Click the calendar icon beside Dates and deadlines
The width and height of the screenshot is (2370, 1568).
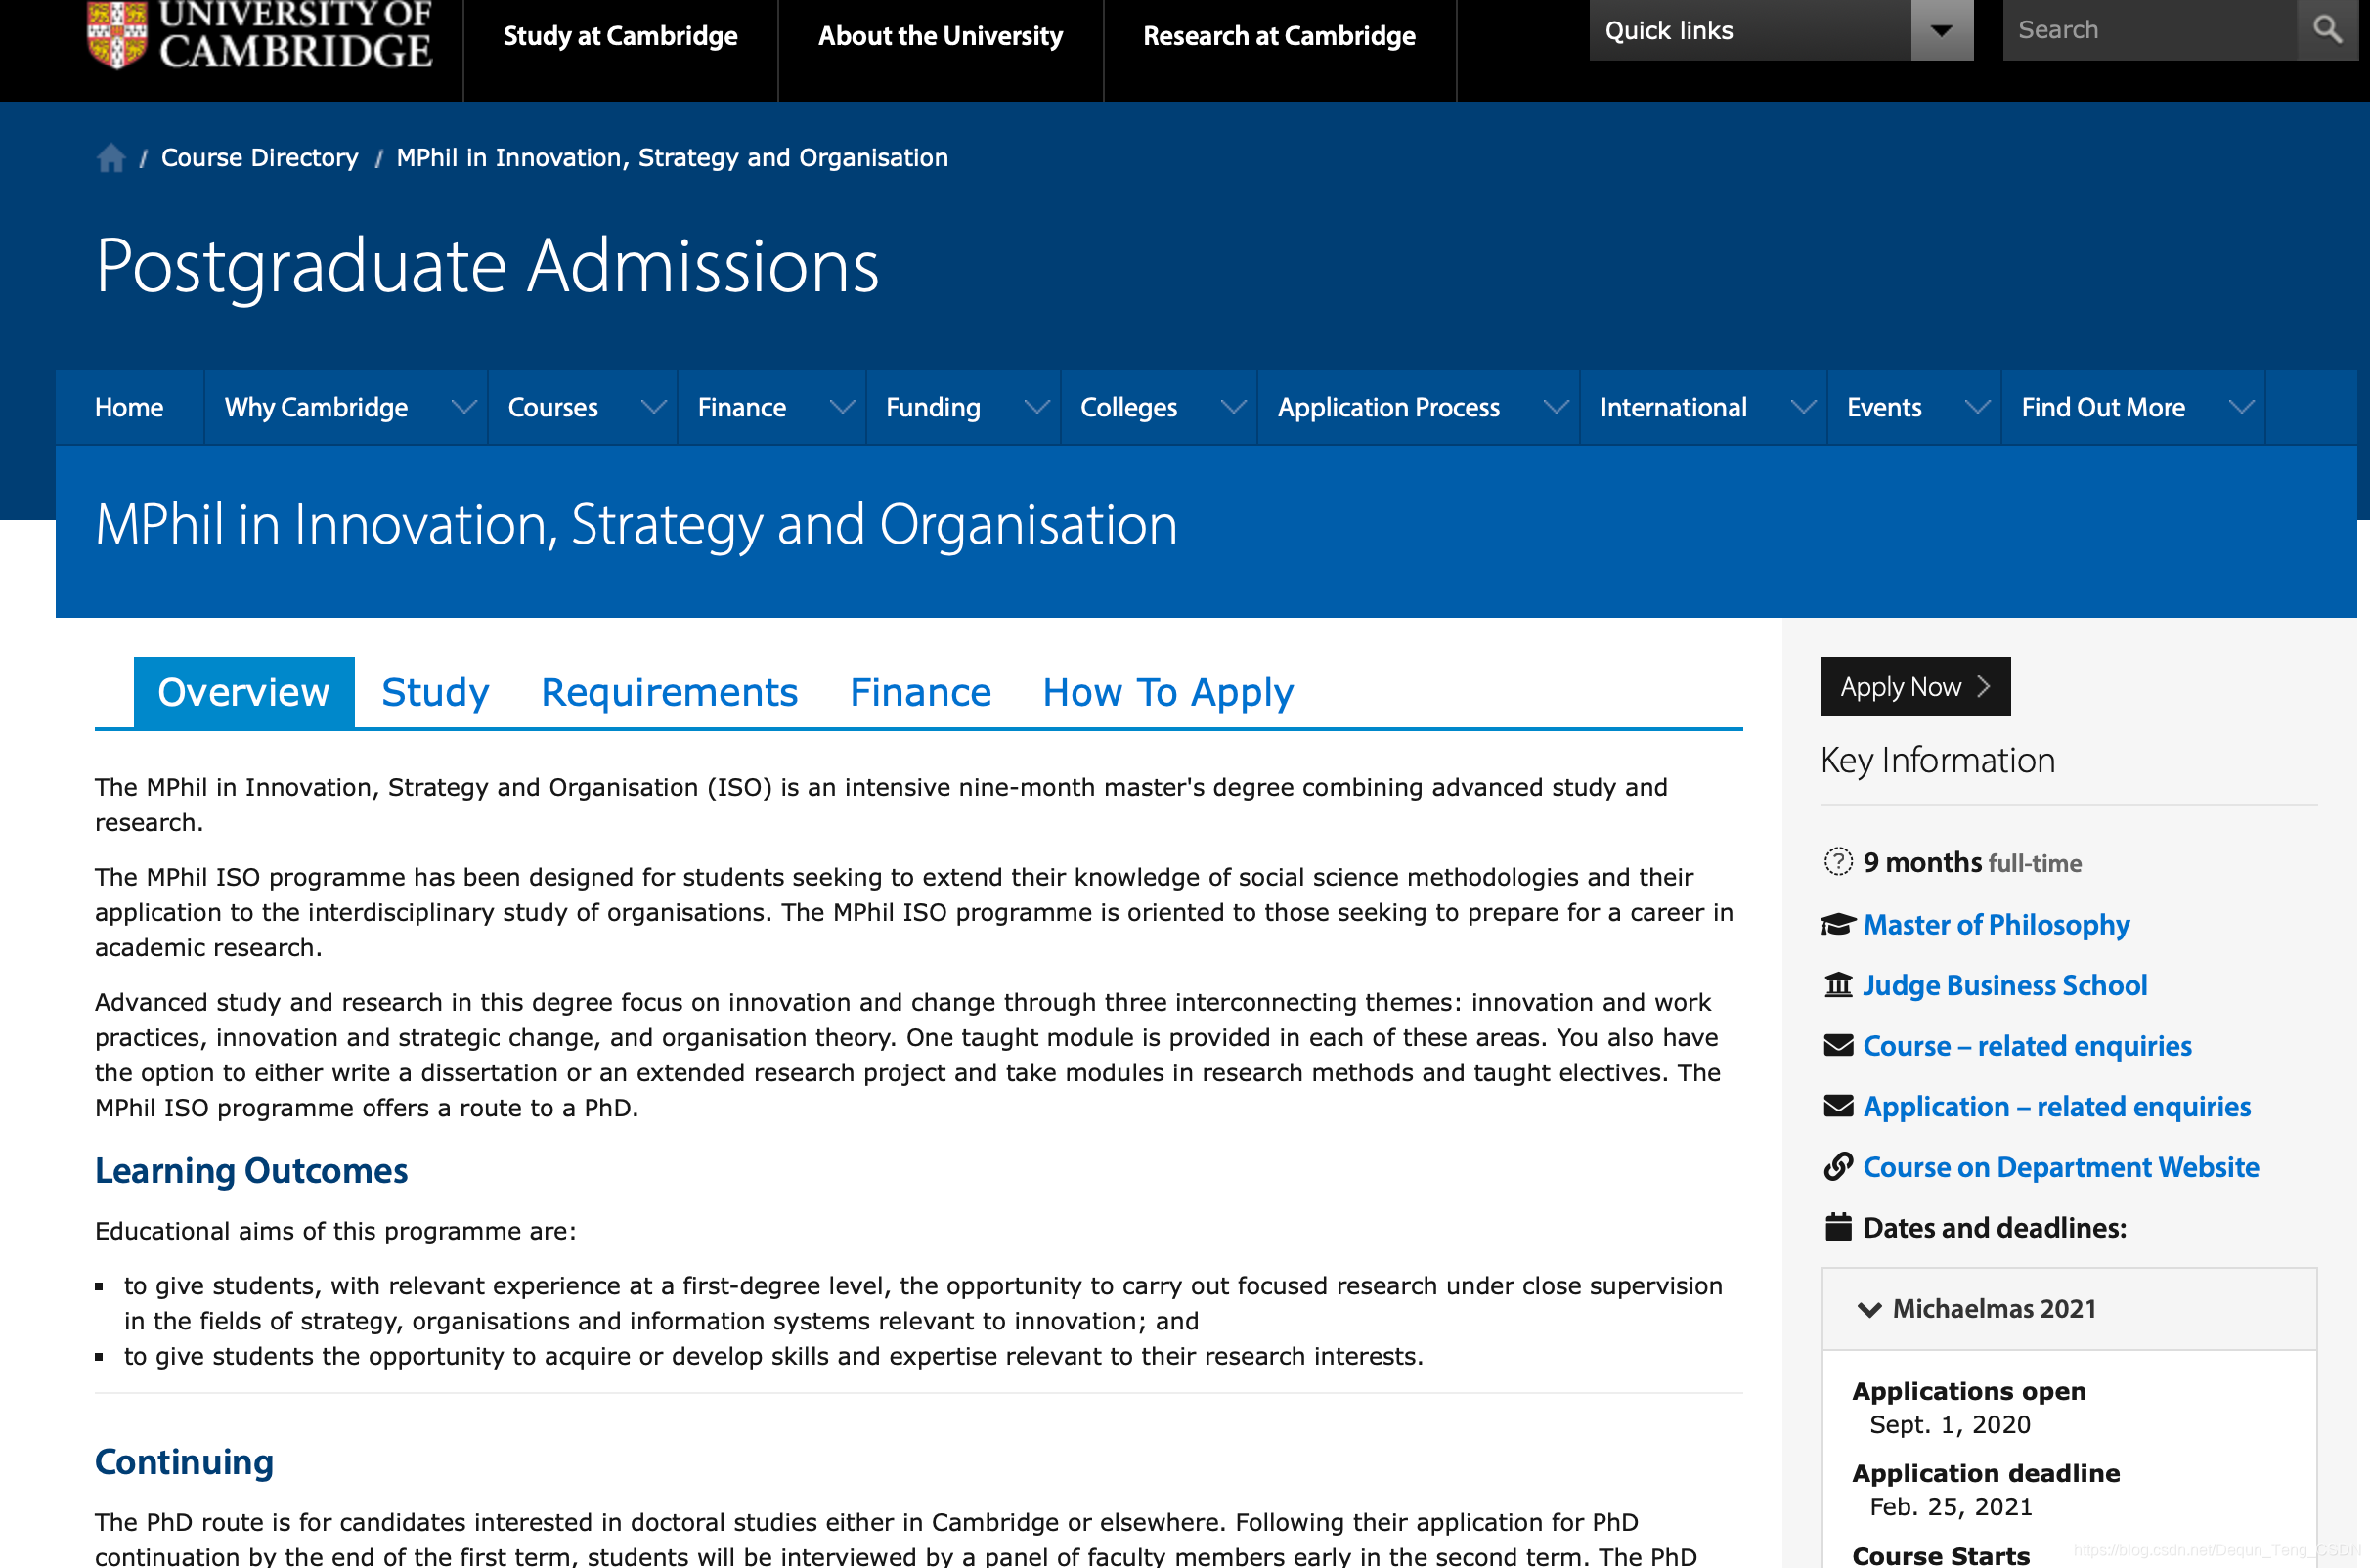(1838, 1227)
